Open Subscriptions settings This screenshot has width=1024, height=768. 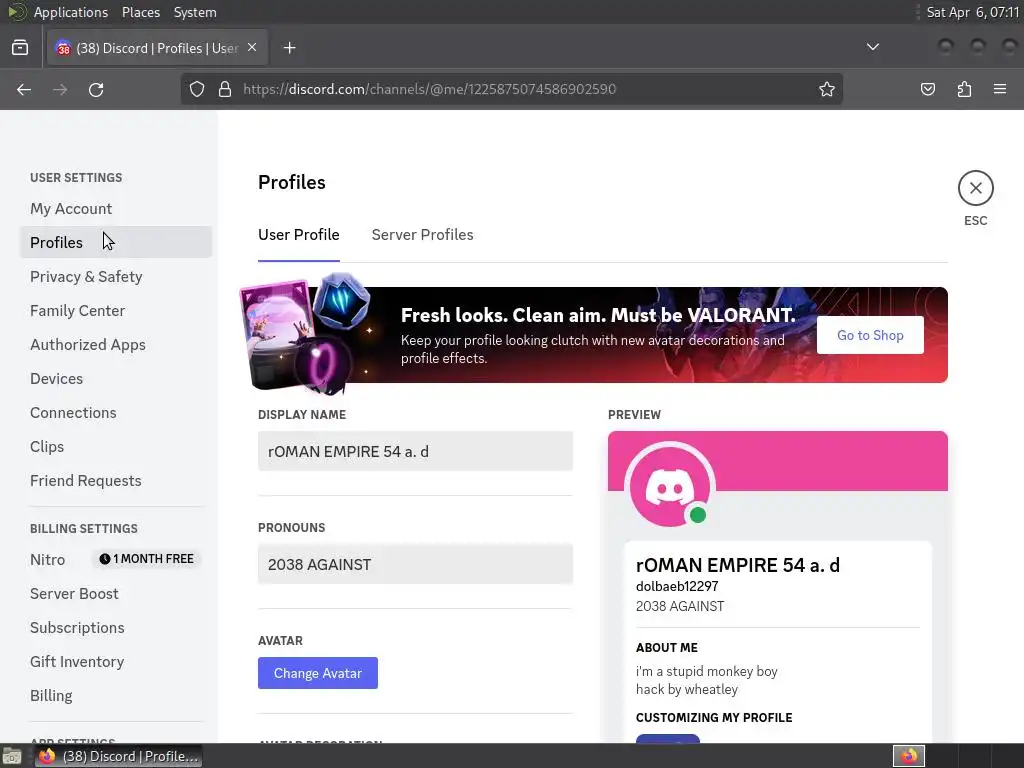(x=116, y=627)
